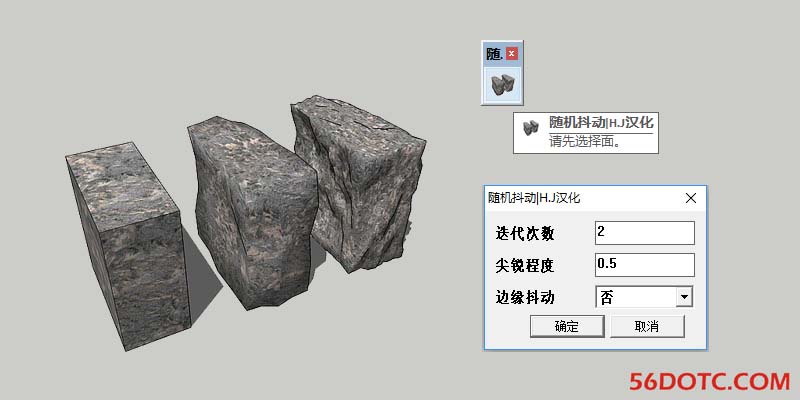
Task: Click the floating toolbar title 随
Action: (494, 54)
